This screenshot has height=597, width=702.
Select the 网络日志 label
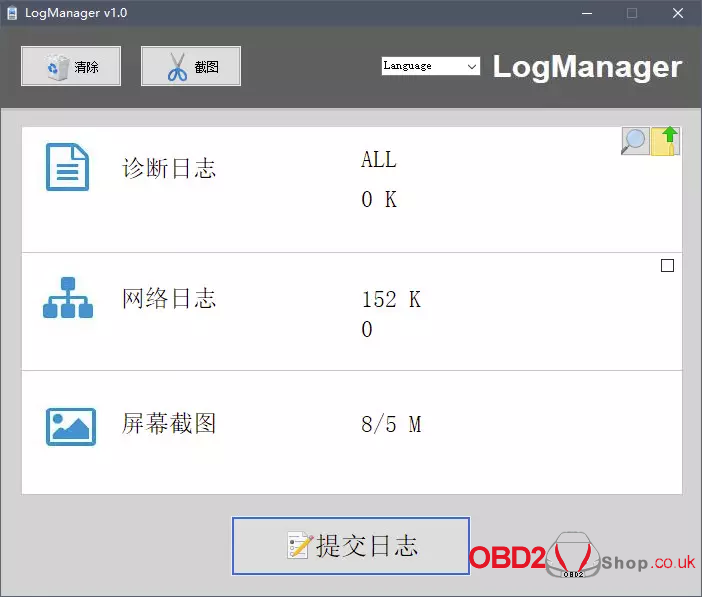tap(169, 298)
